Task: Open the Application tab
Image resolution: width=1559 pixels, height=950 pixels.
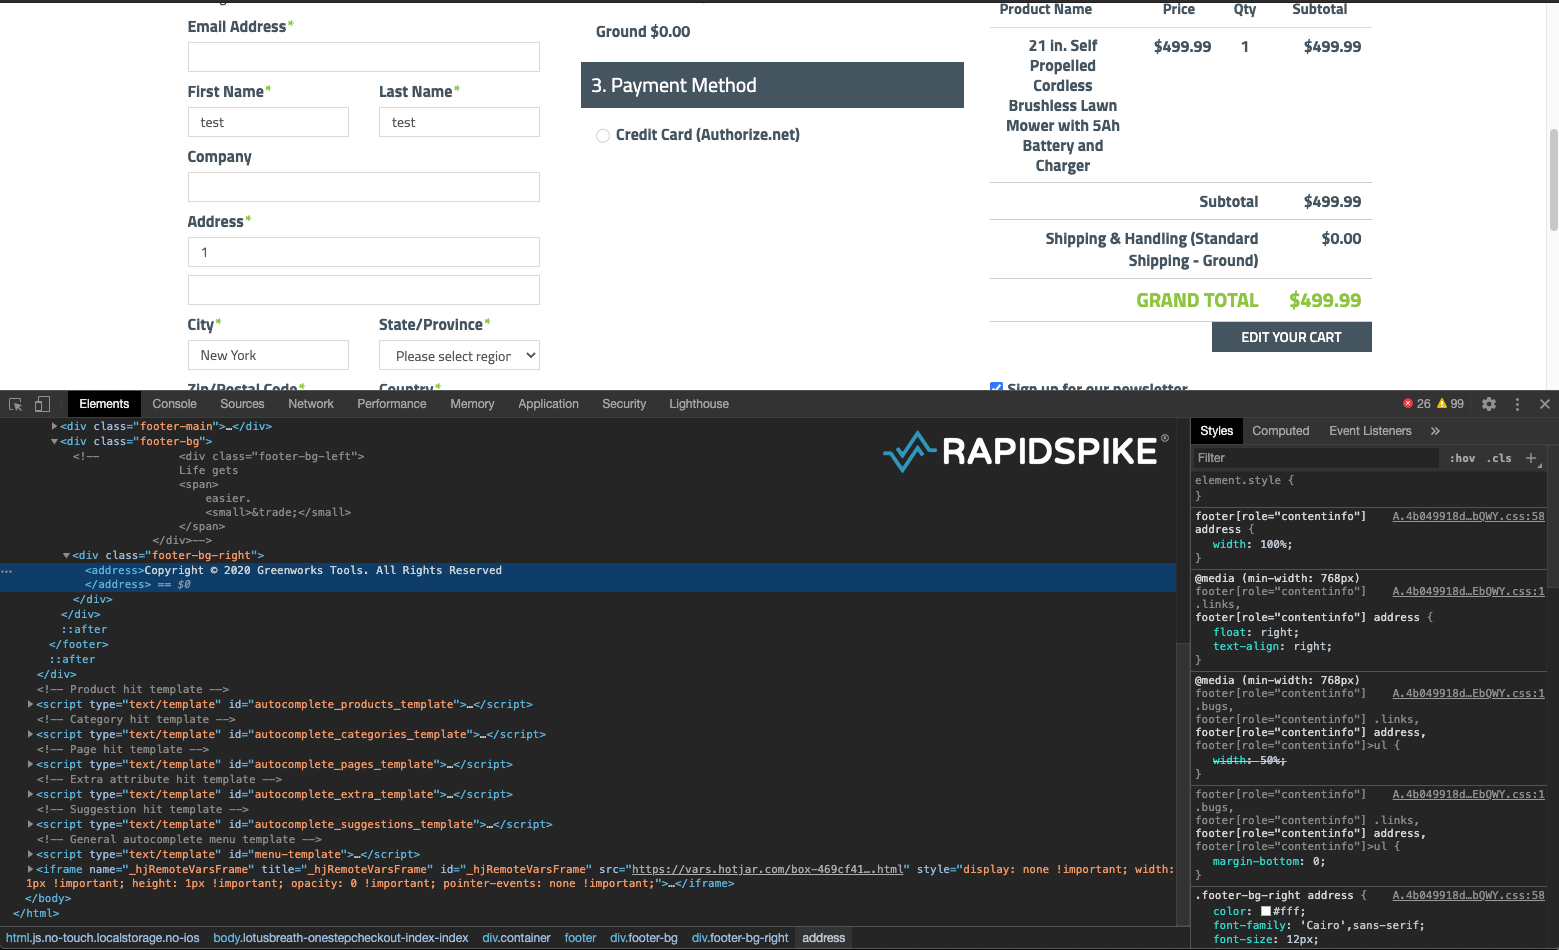Action: [x=548, y=404]
